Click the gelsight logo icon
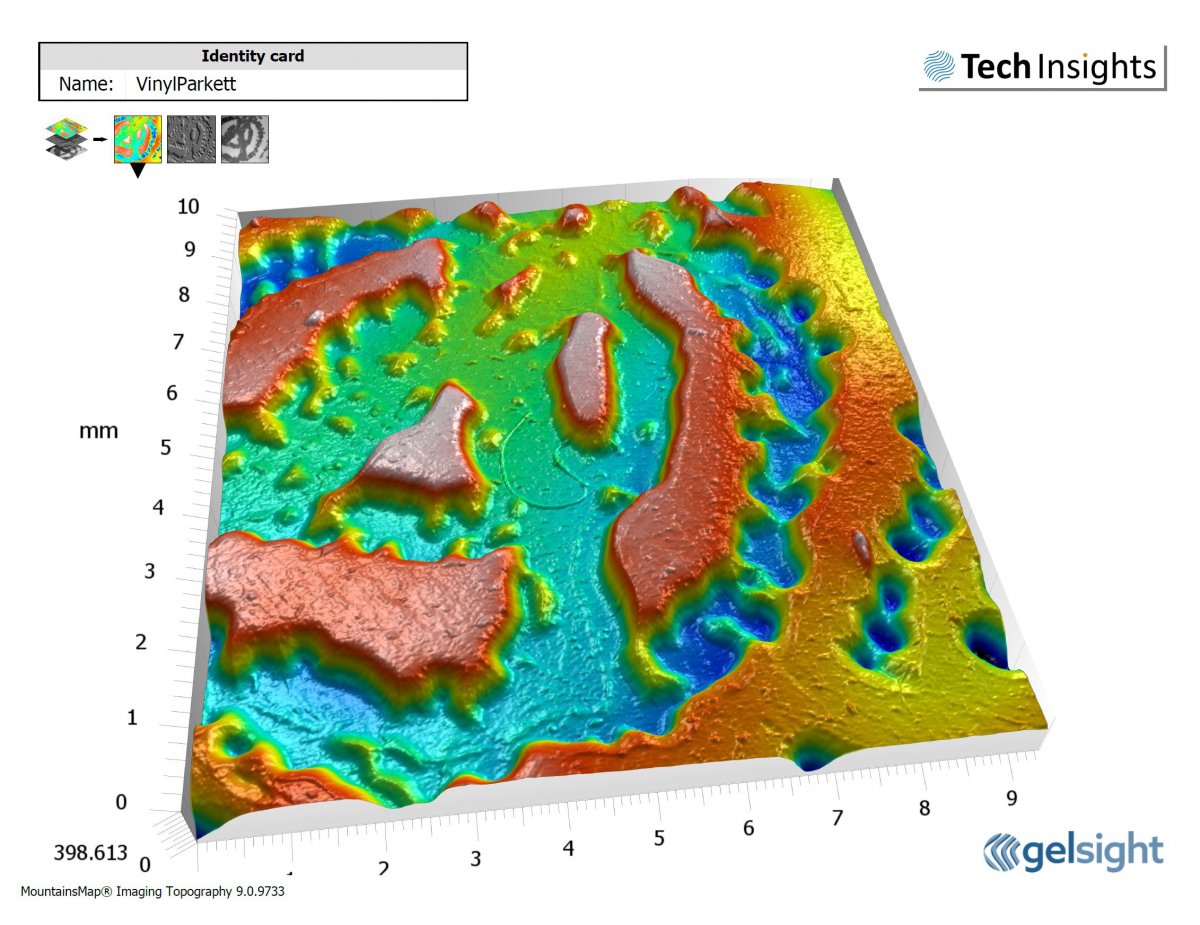The width and height of the screenshot is (1200, 925). (x=1008, y=852)
